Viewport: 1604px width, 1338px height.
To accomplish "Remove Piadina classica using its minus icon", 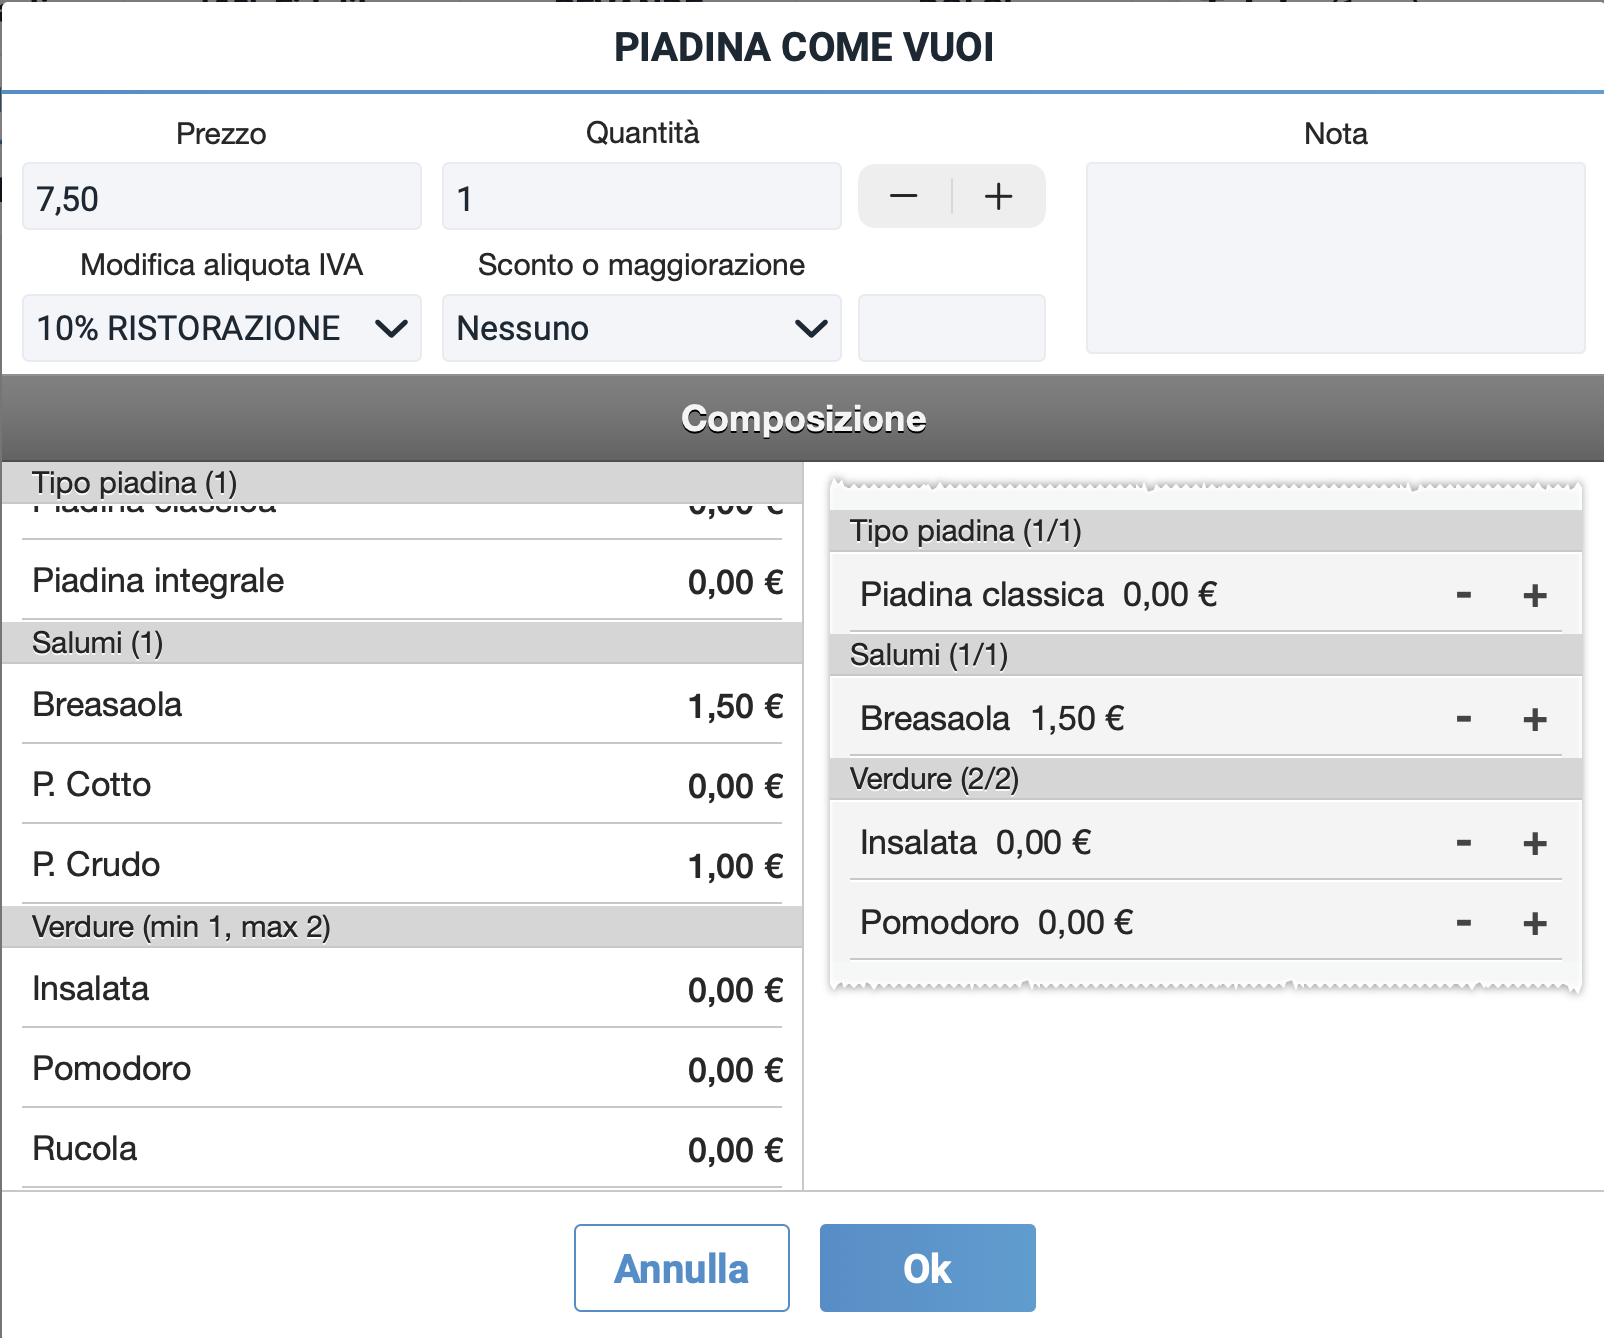I will 1463,596.
